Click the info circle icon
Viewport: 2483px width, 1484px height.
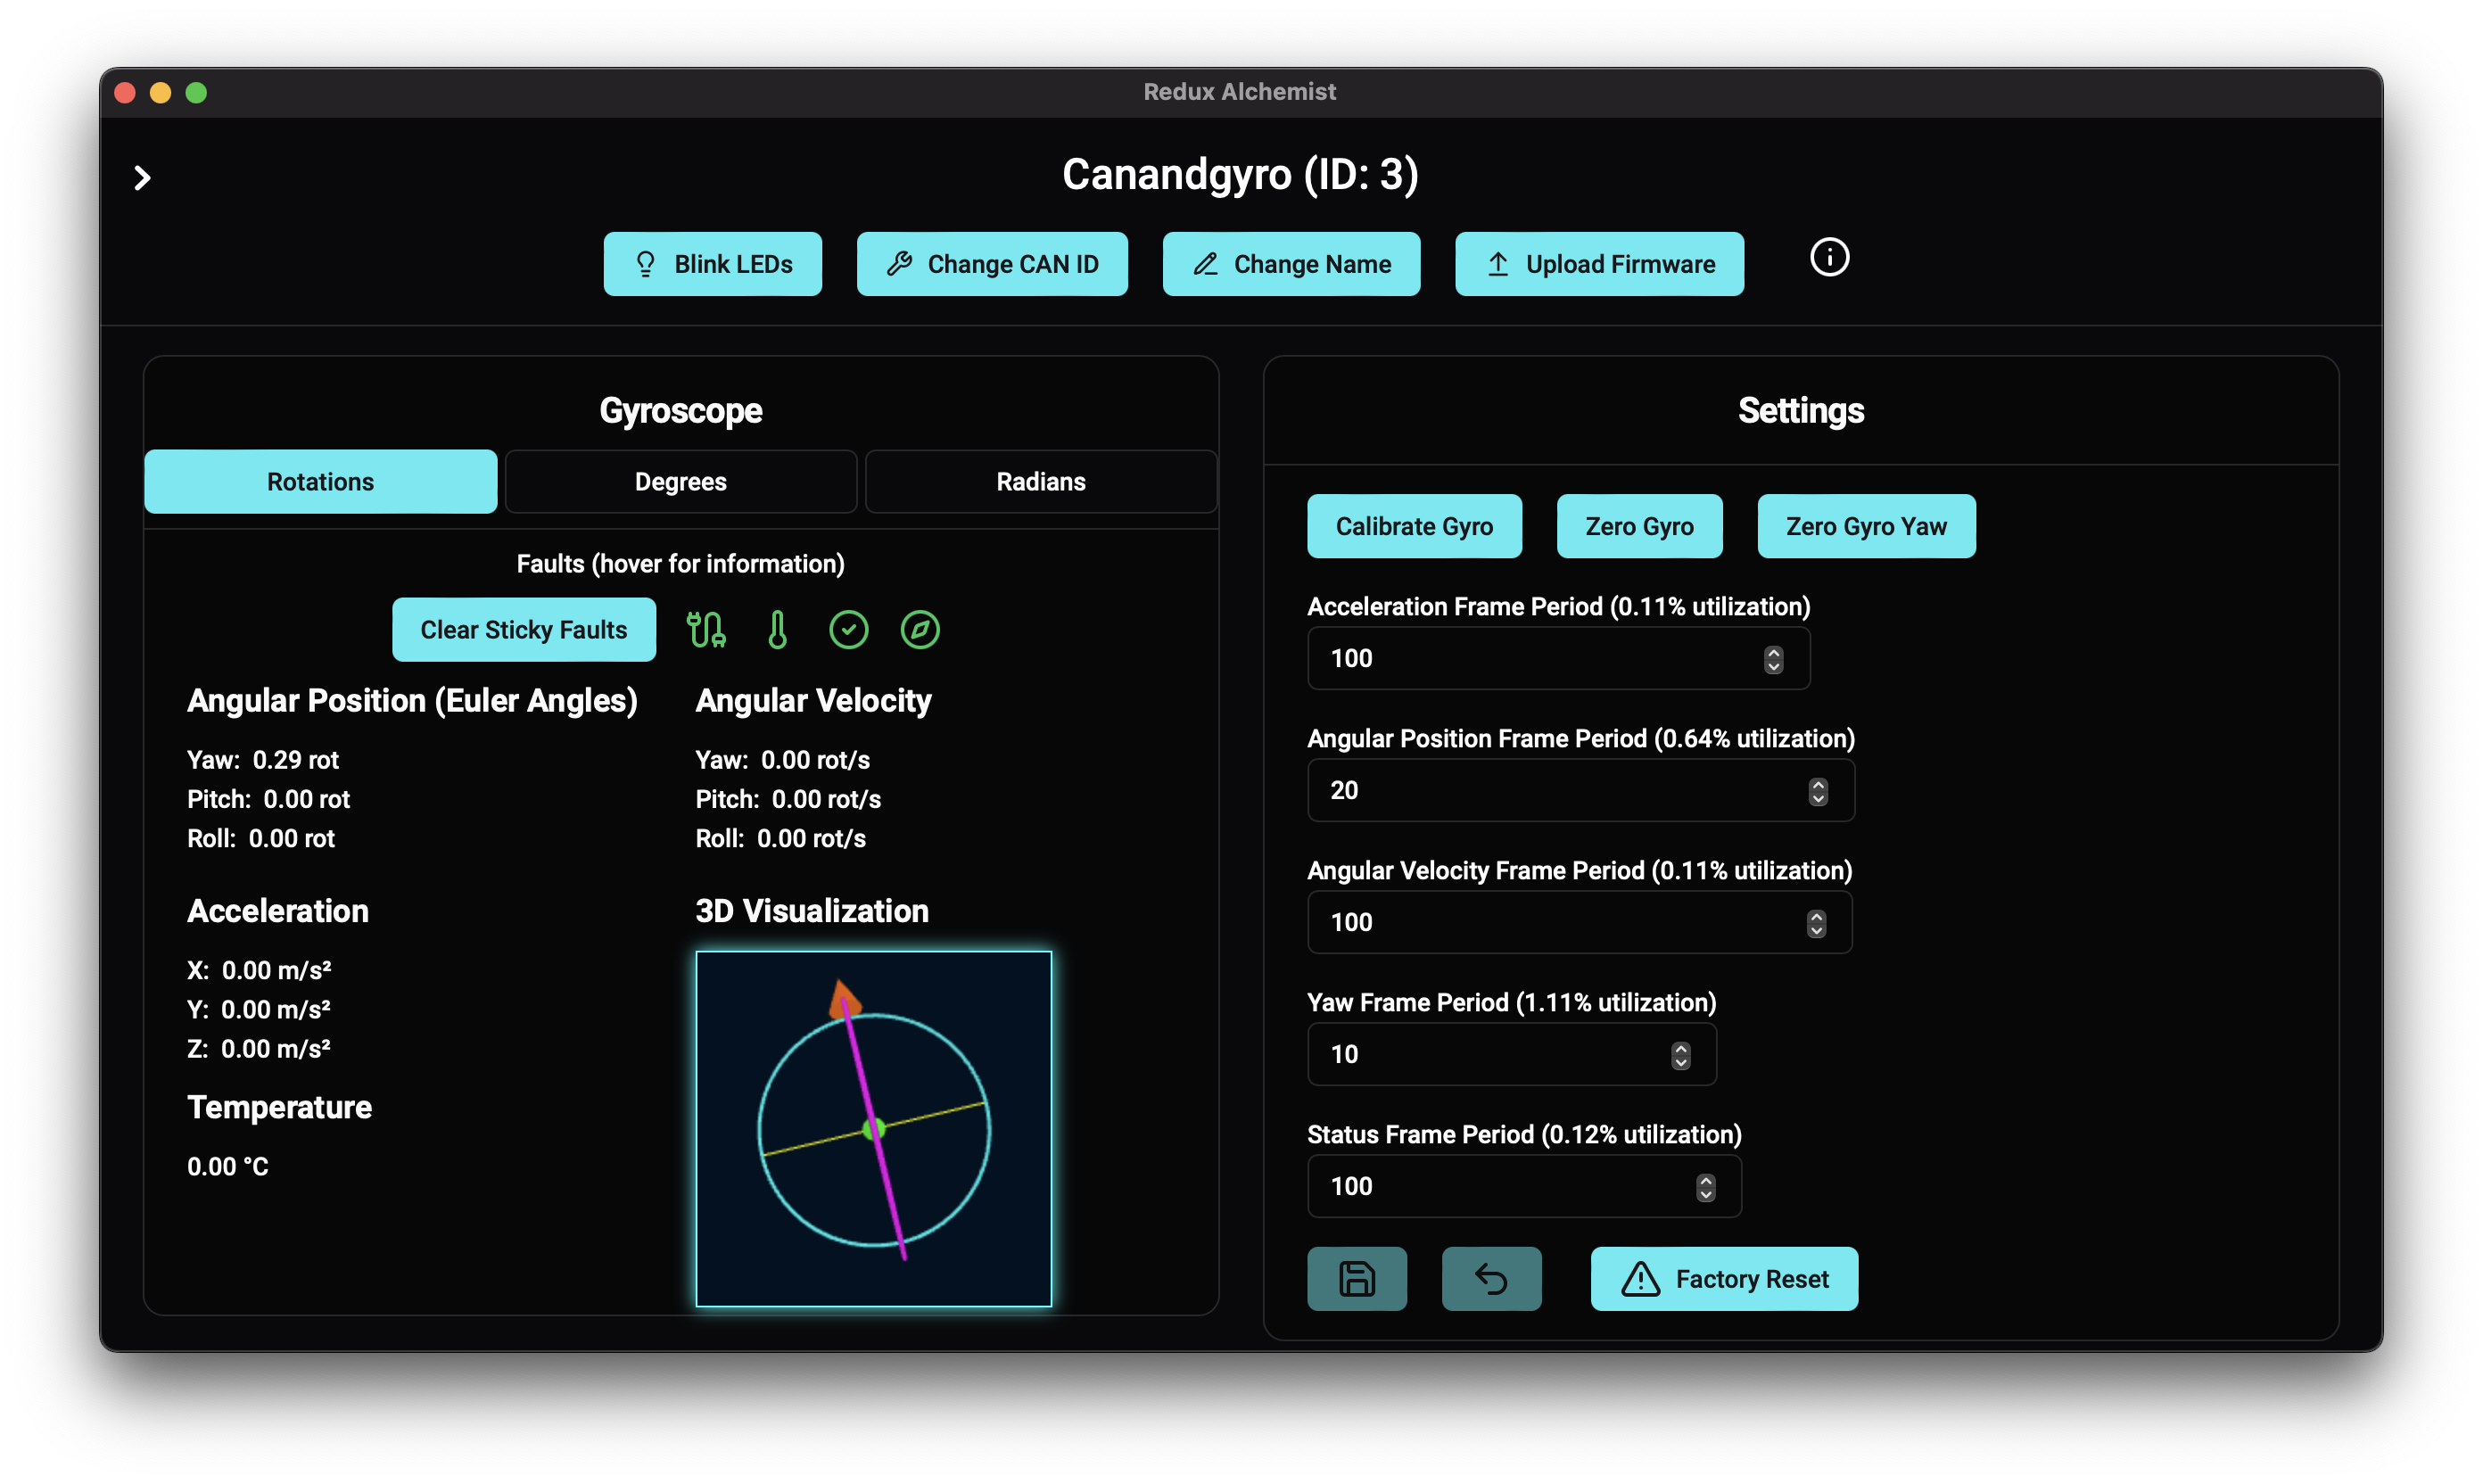click(x=1829, y=258)
